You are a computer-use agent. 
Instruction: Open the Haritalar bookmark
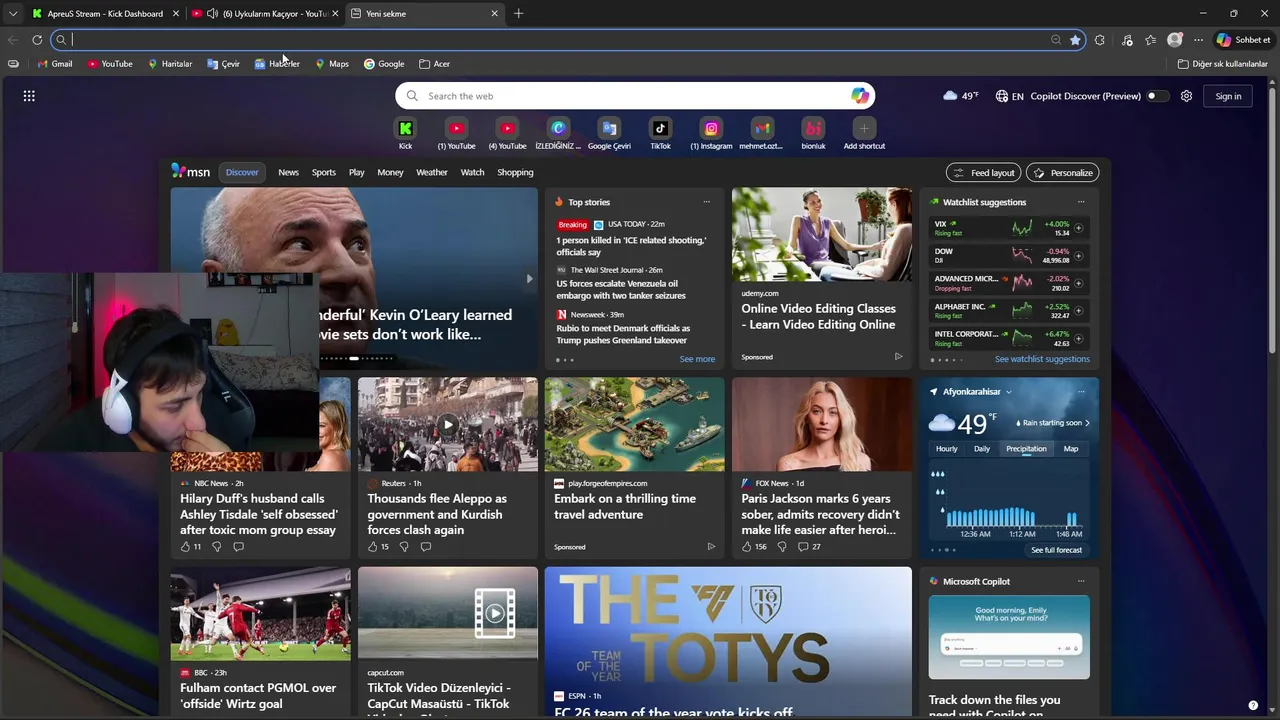170,64
